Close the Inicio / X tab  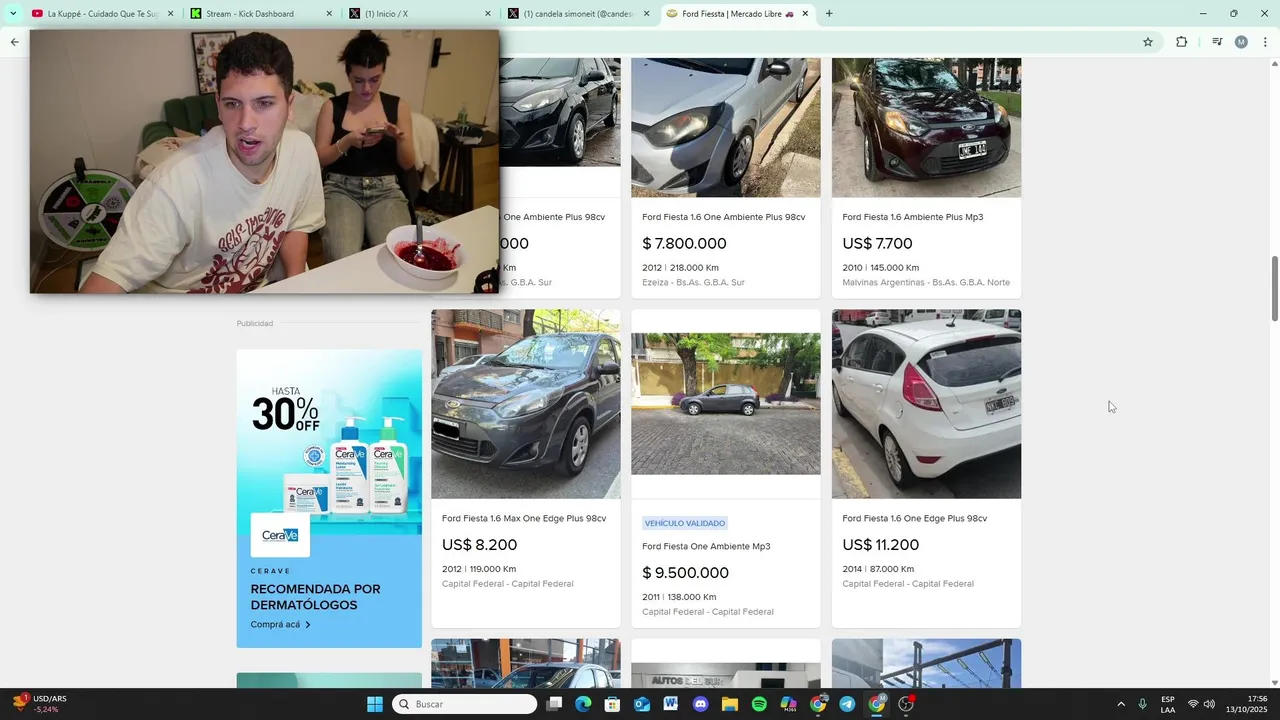click(x=488, y=14)
